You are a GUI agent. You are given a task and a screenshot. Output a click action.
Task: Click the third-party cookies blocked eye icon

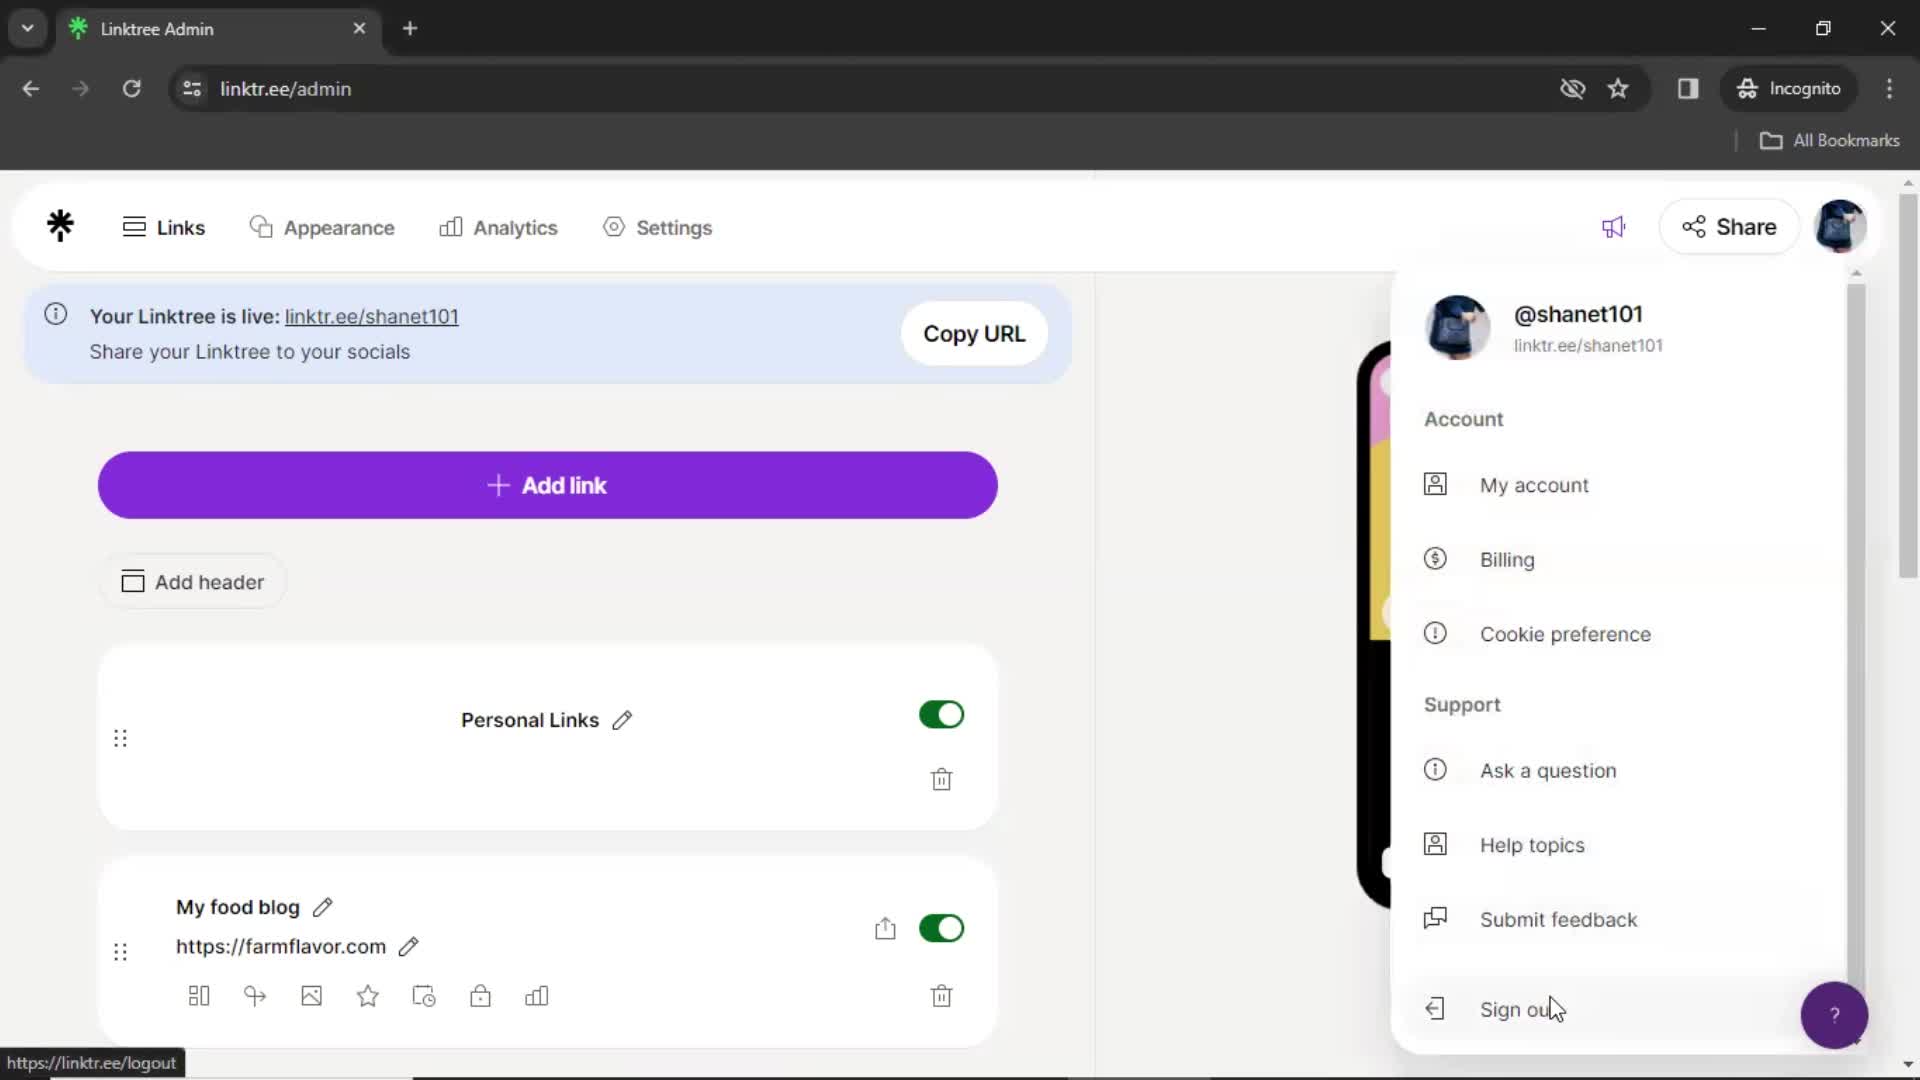coord(1573,89)
